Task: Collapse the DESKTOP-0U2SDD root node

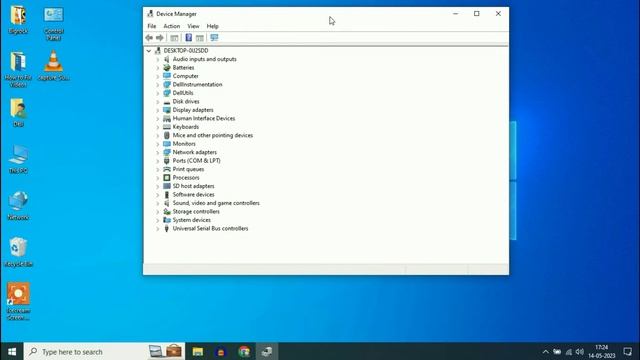Action: click(x=149, y=51)
